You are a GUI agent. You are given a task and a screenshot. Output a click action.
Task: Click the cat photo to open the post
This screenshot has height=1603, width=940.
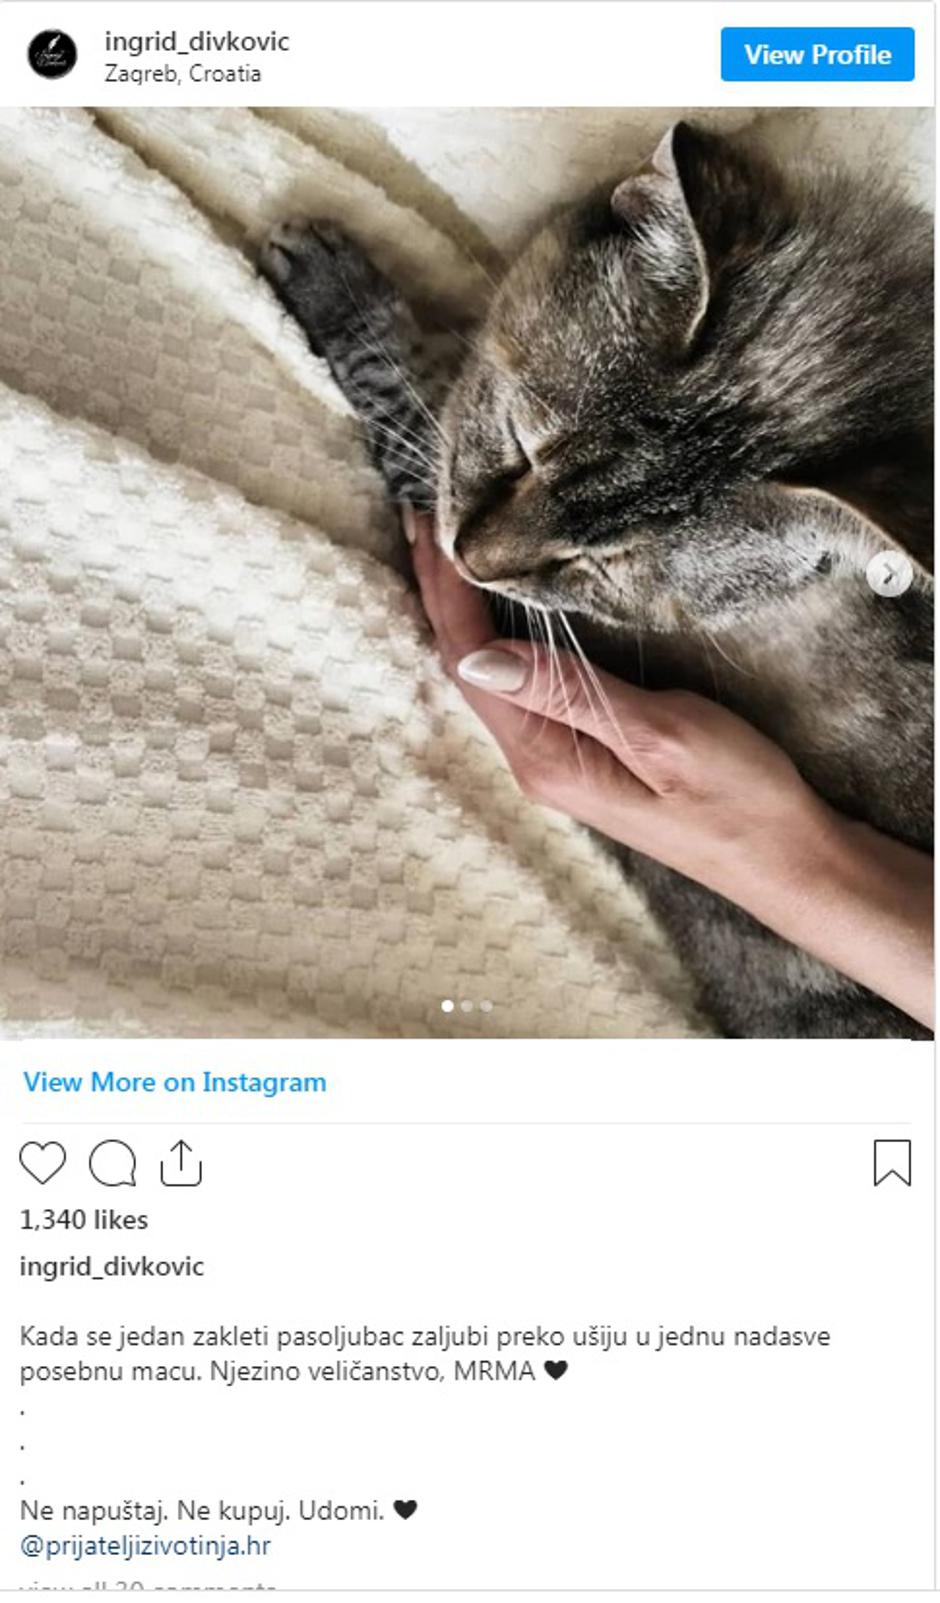467,572
